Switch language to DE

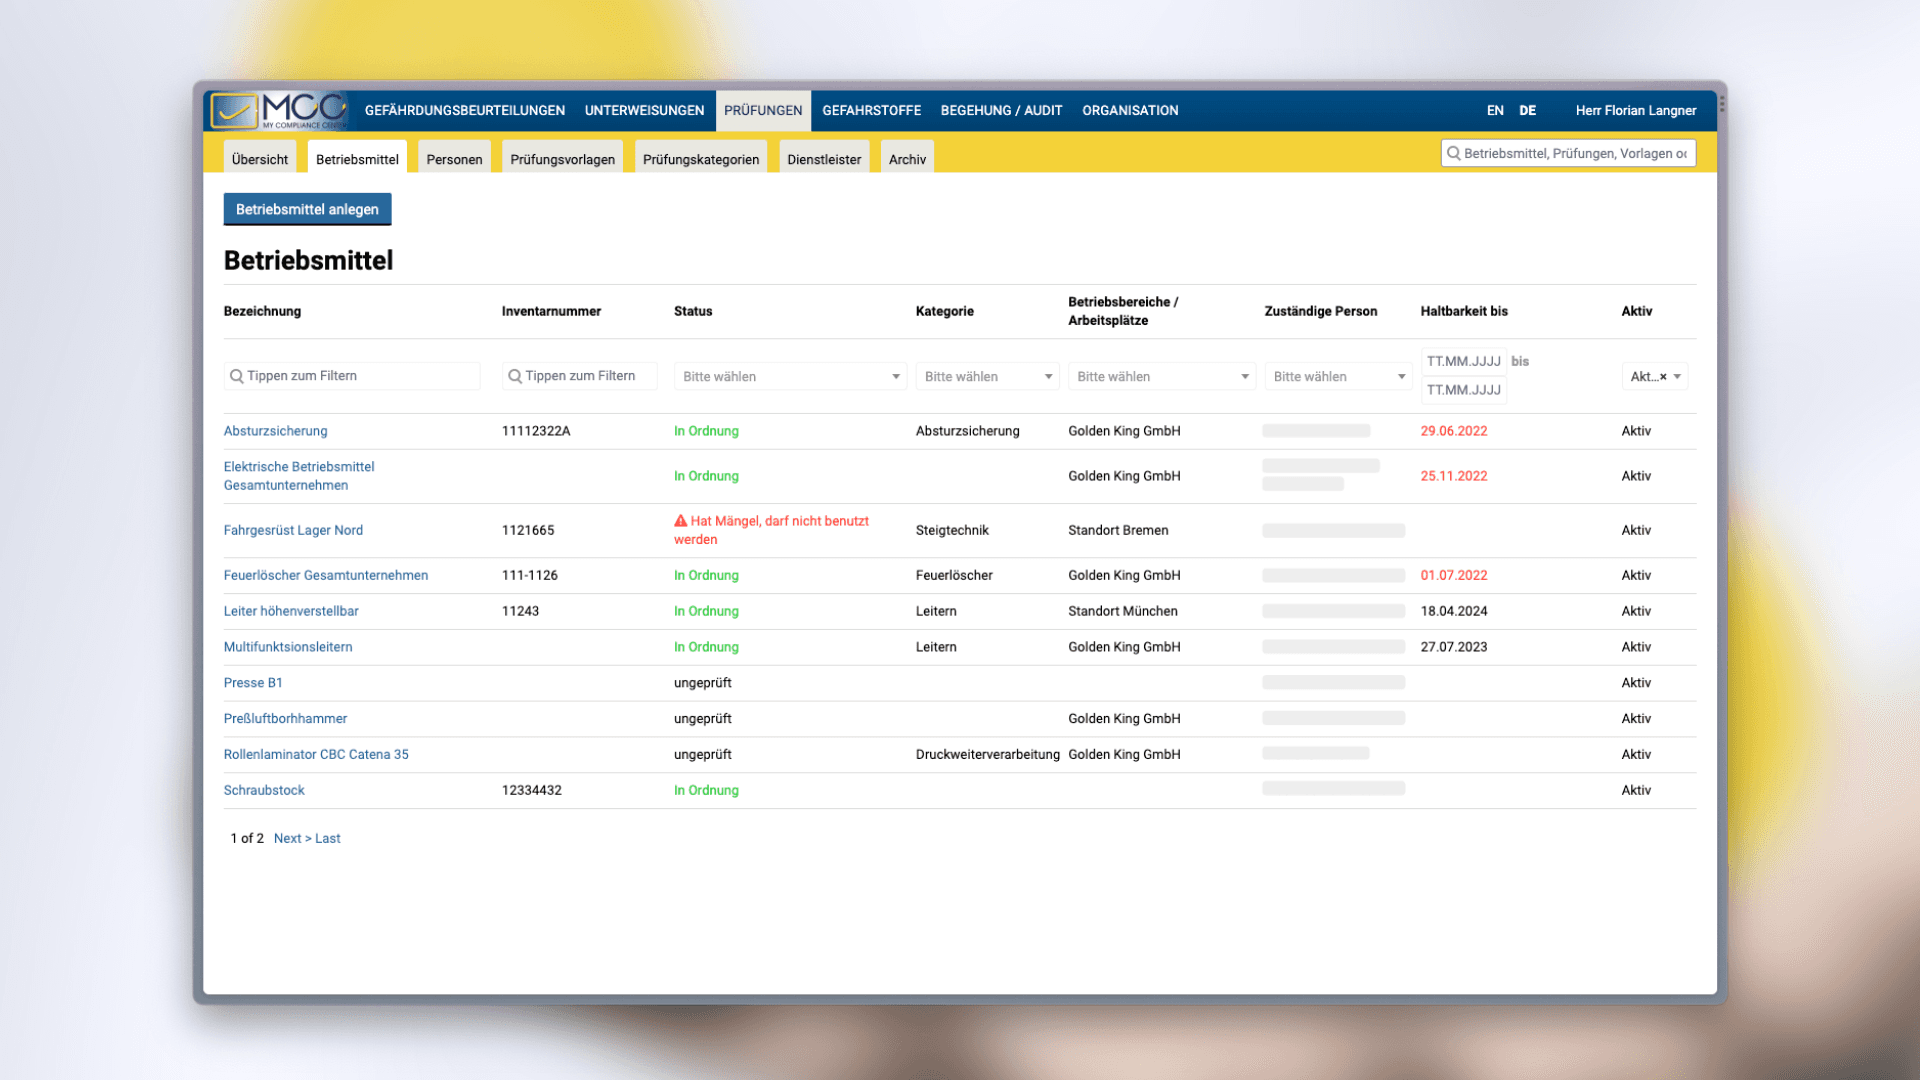[x=1527, y=110]
